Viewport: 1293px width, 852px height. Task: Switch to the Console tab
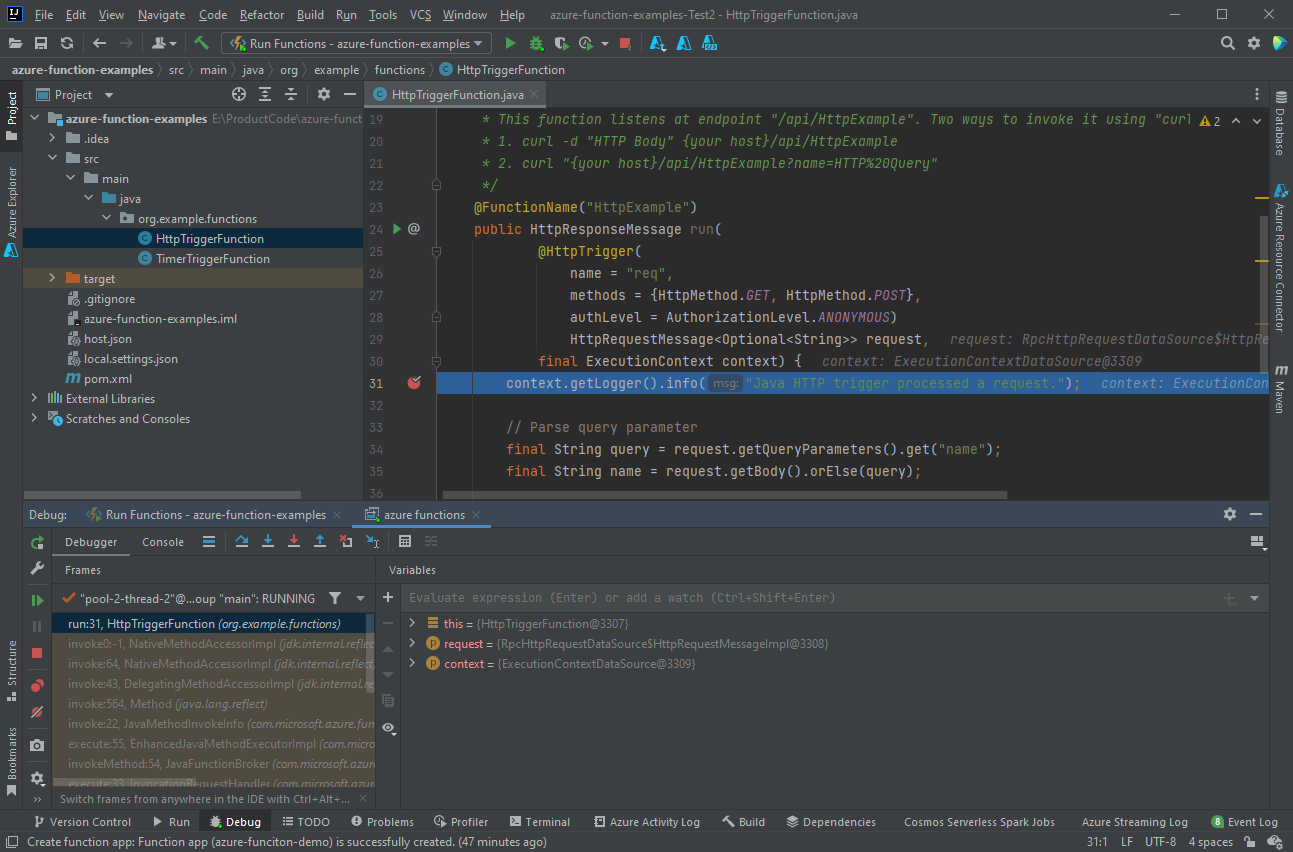(163, 542)
